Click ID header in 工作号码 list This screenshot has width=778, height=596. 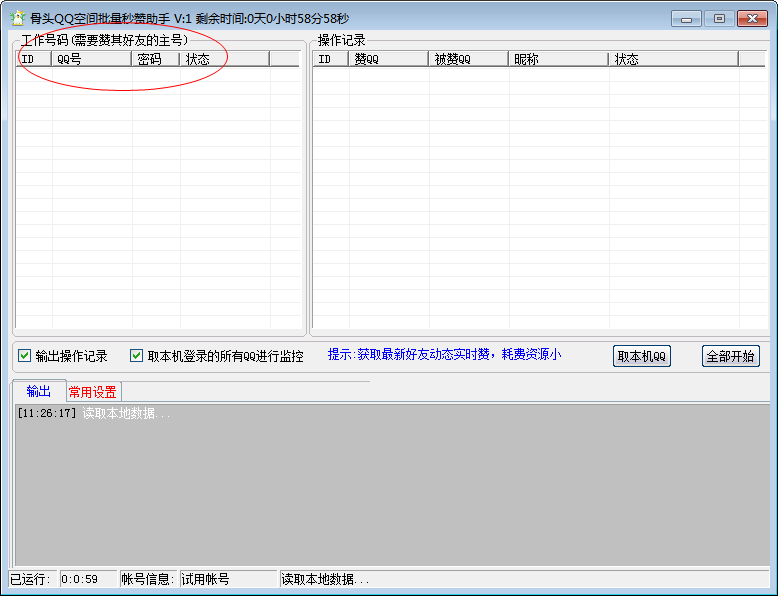click(x=34, y=59)
